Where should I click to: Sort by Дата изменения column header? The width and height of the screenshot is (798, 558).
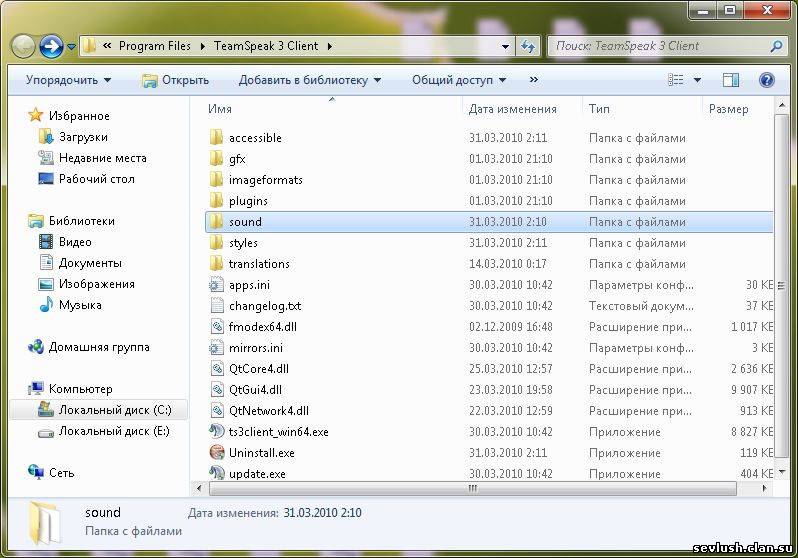click(x=512, y=109)
